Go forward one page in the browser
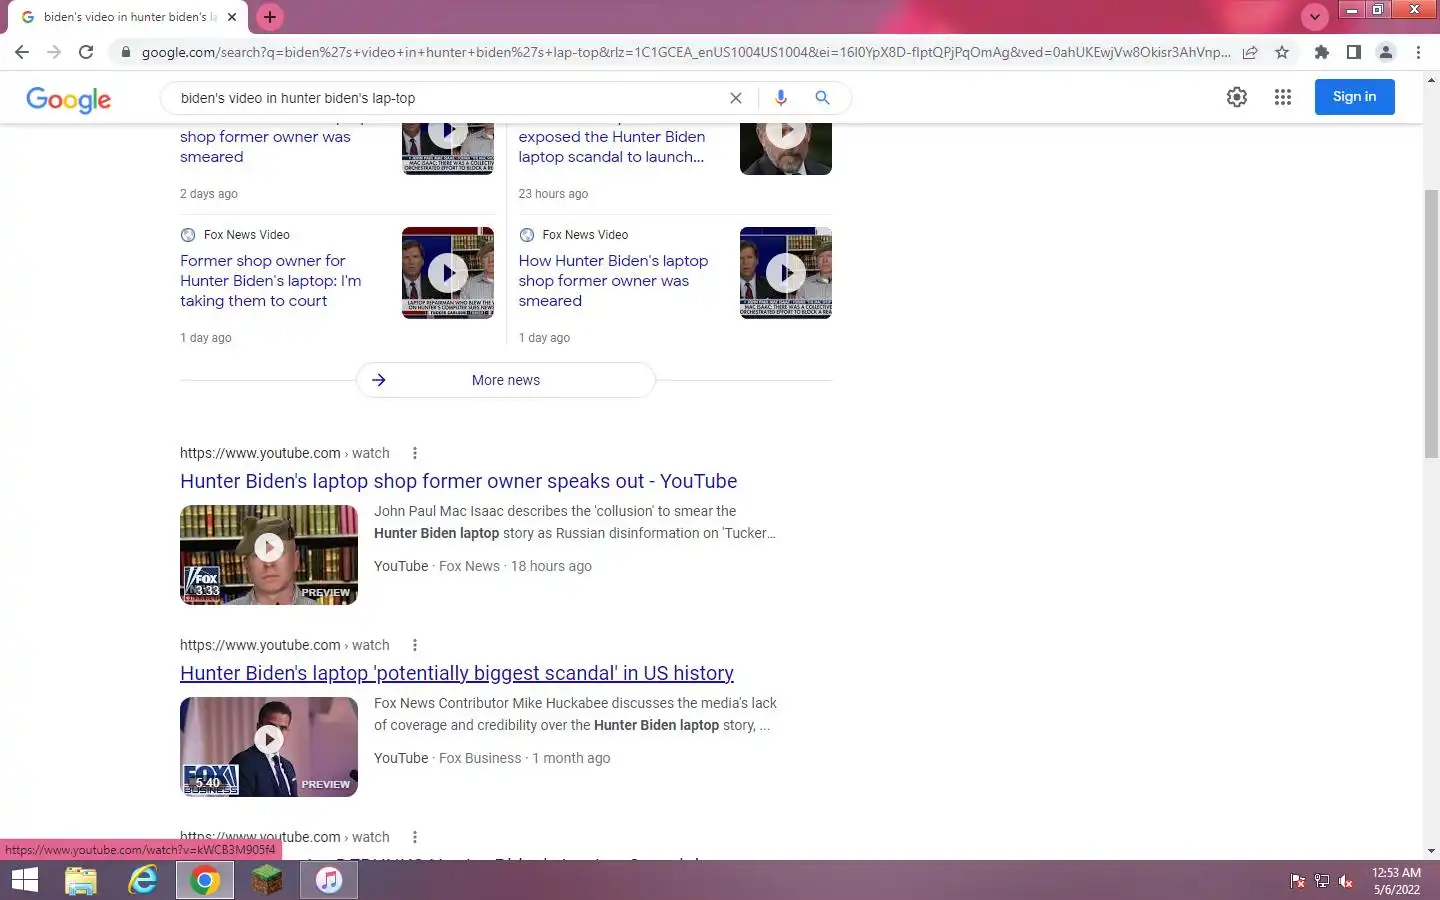The image size is (1440, 900). pos(54,52)
